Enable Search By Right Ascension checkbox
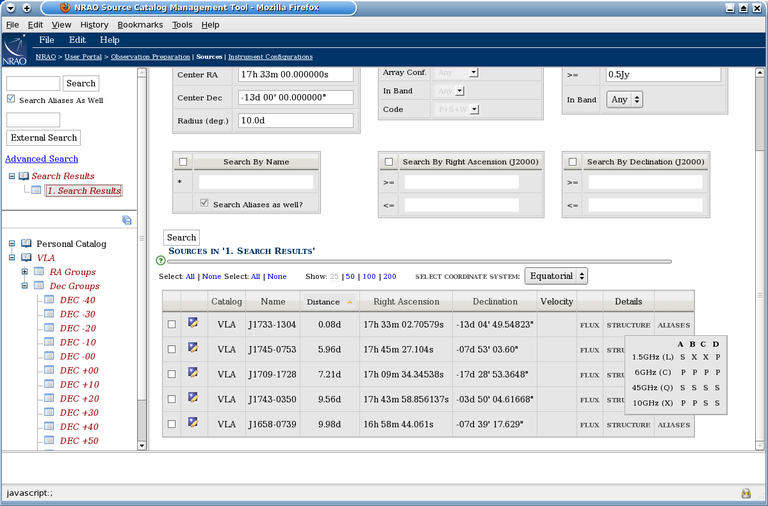Screen dimensions: 768x506 point(389,162)
